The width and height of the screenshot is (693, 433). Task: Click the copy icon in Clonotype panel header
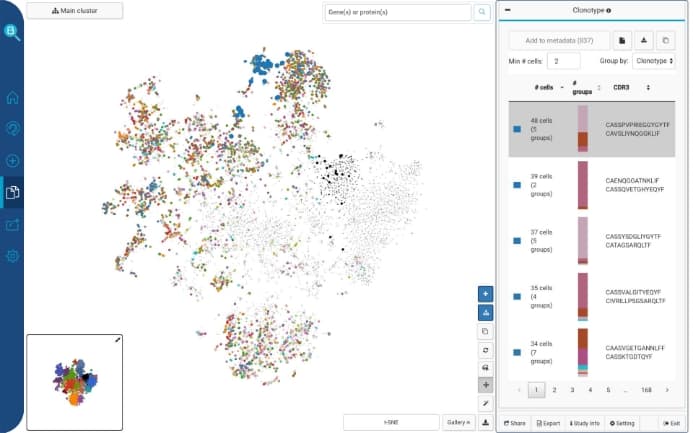coord(667,40)
